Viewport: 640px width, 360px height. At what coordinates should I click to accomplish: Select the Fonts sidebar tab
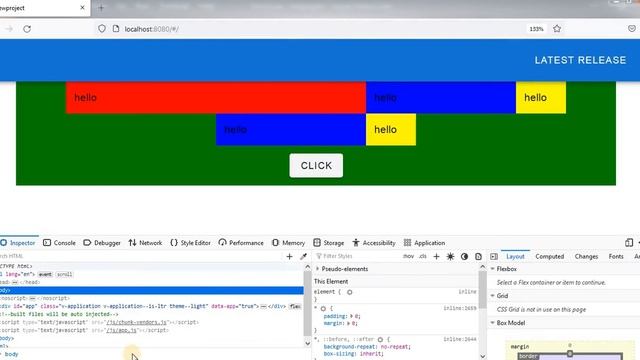click(x=616, y=256)
